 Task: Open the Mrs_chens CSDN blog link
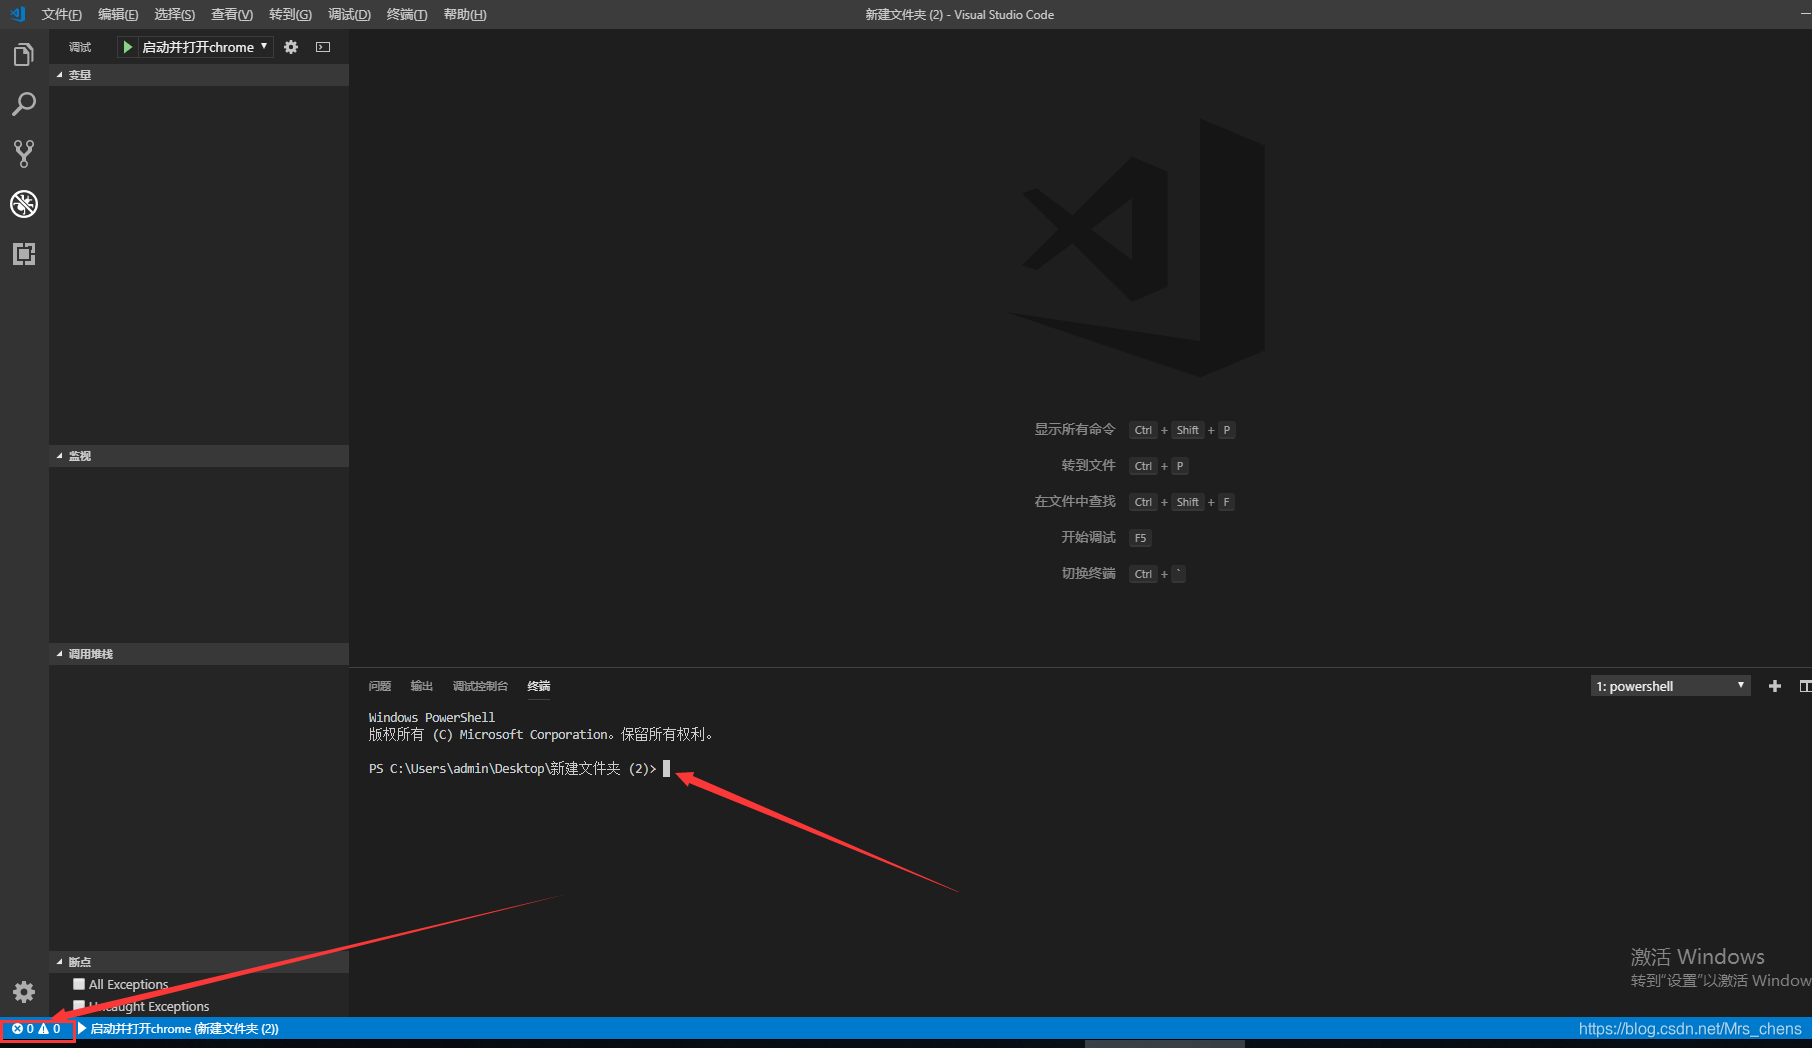1692,1028
